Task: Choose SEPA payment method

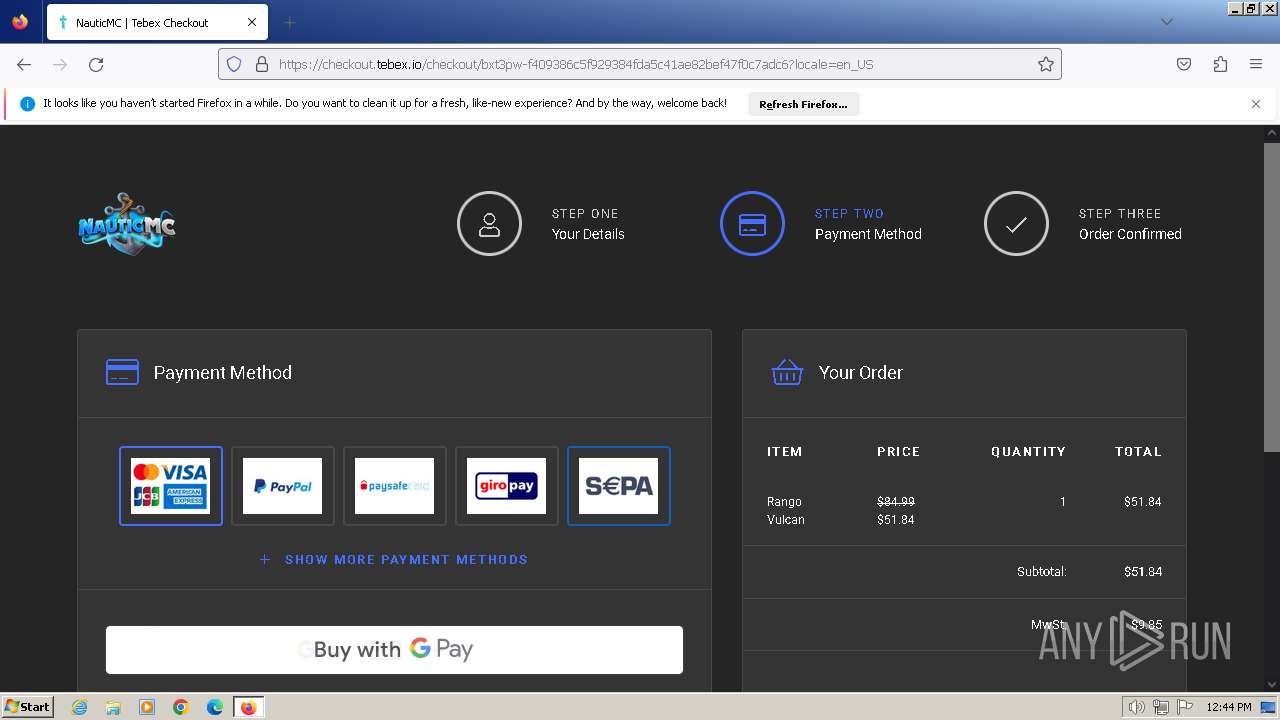Action: [x=619, y=486]
